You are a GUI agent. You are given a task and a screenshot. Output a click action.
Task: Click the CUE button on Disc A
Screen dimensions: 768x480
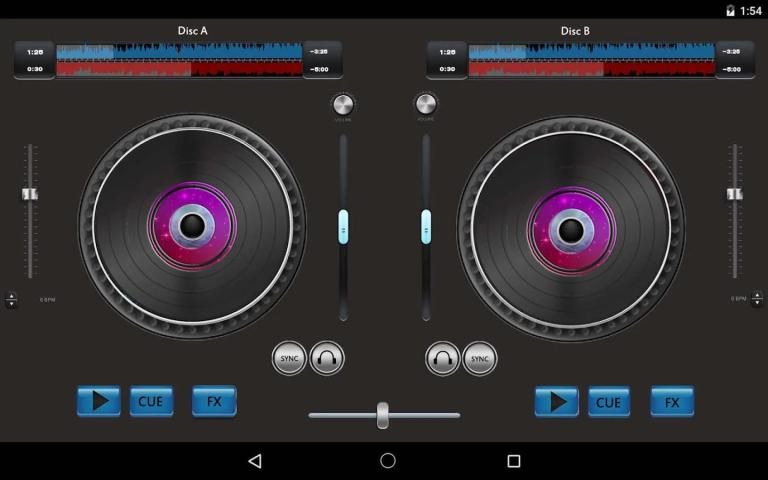click(151, 402)
